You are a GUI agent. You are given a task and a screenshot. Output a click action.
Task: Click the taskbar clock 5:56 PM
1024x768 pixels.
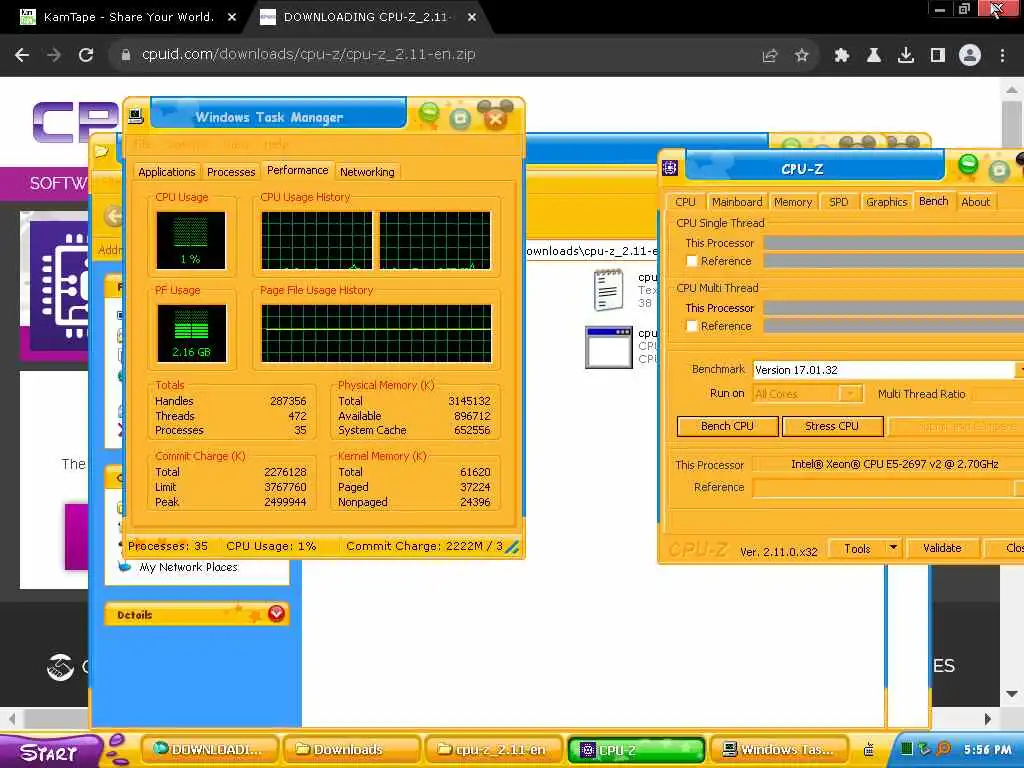tap(987, 750)
